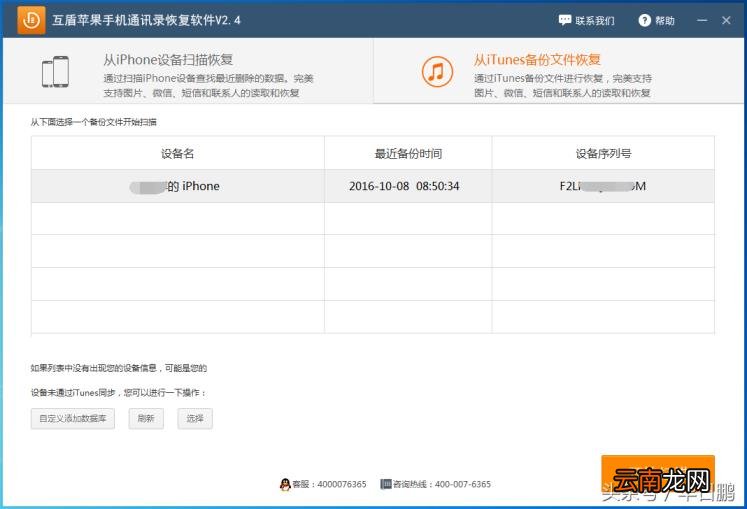Screen dimensions: 747x509
Task: Switch to 从iTunes备份文件恢复 tab
Action: pyautogui.click(x=559, y=71)
